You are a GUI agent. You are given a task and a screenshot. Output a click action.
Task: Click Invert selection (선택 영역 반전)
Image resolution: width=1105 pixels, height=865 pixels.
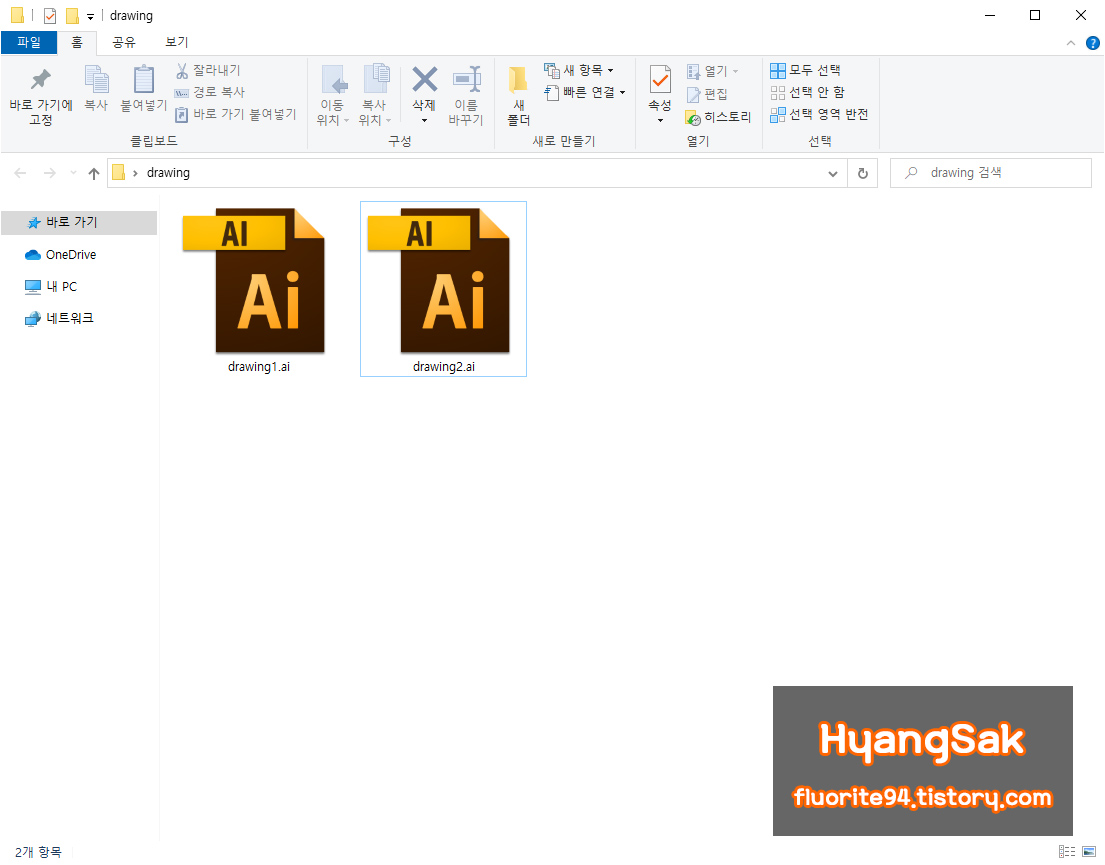[819, 114]
